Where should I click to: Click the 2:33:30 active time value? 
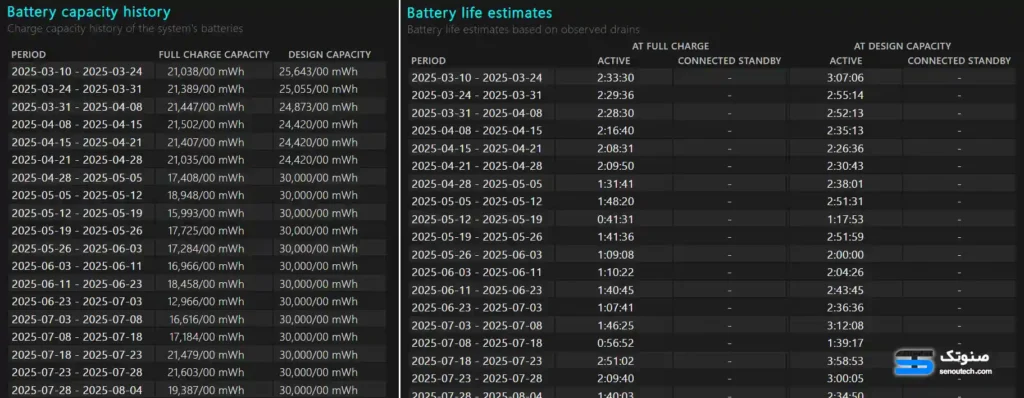[616, 77]
